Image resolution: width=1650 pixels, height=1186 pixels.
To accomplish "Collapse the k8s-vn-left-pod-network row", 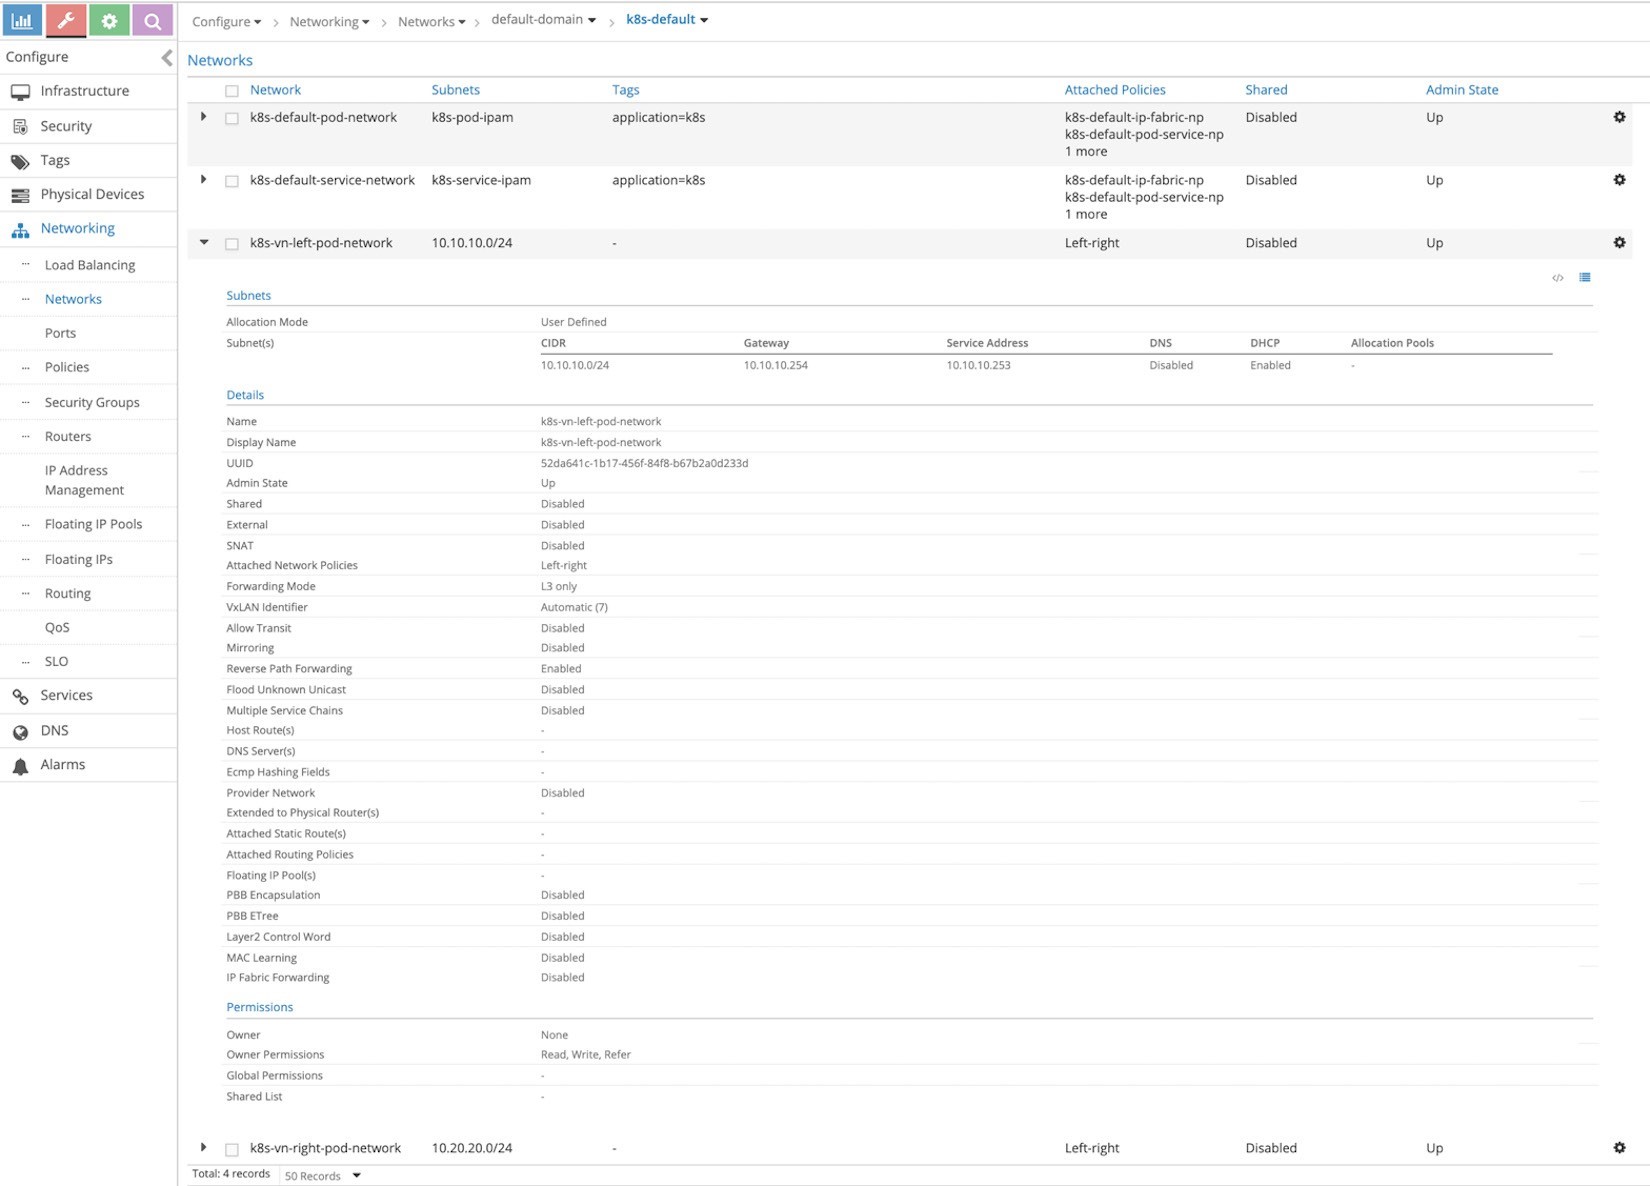I will [x=204, y=242].
